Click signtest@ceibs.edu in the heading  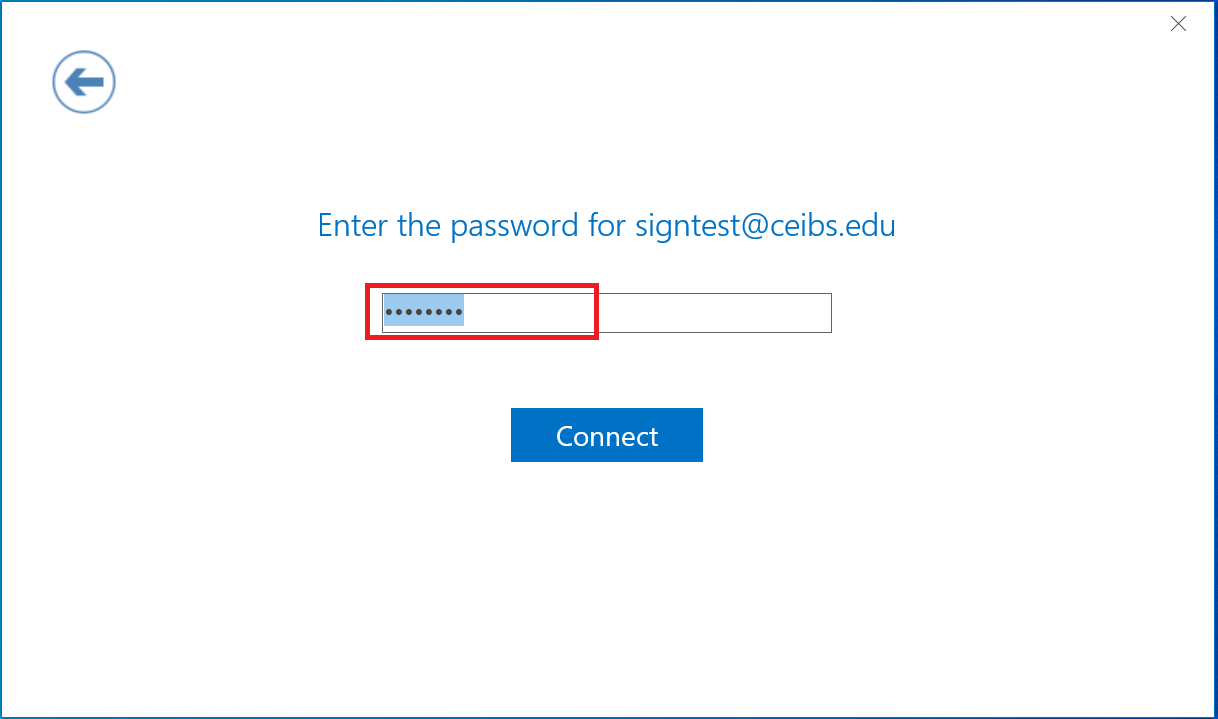coord(765,225)
